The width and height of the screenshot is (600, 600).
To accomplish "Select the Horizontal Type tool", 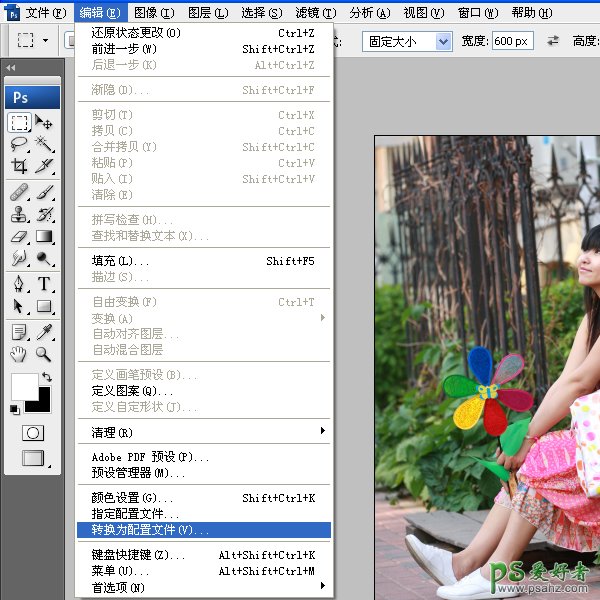I will coord(44,284).
